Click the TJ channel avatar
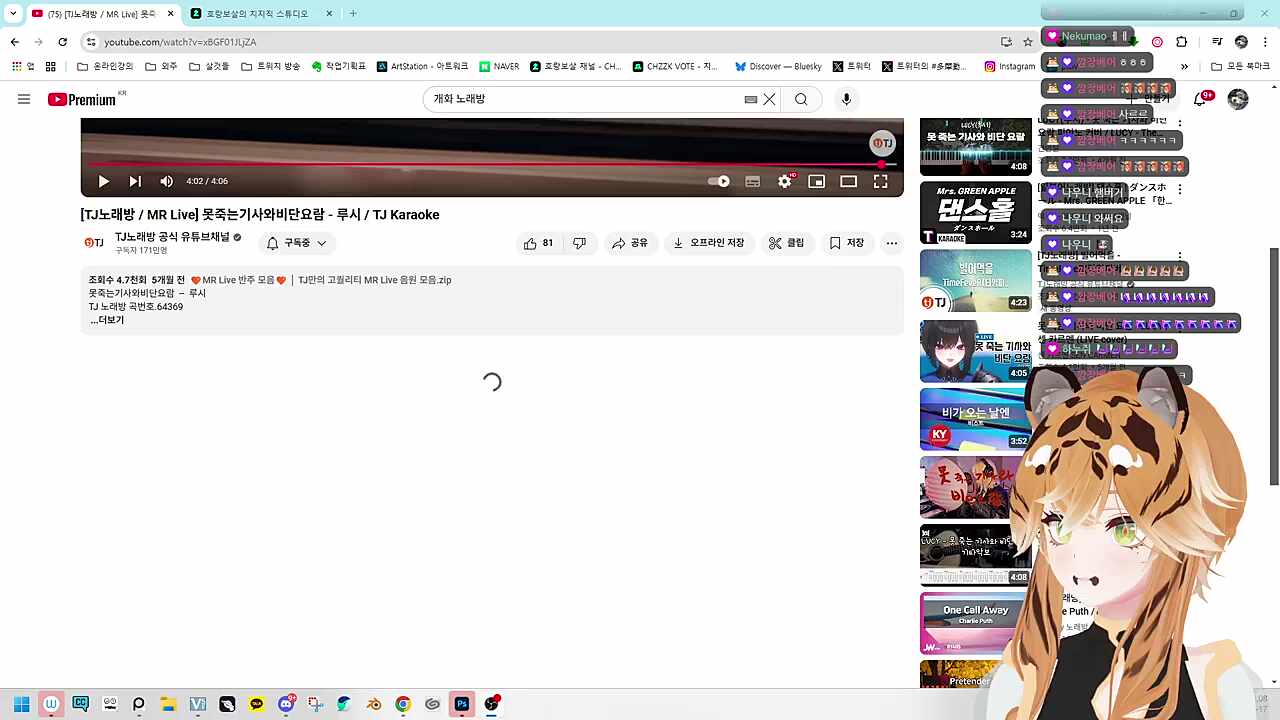 (94, 243)
